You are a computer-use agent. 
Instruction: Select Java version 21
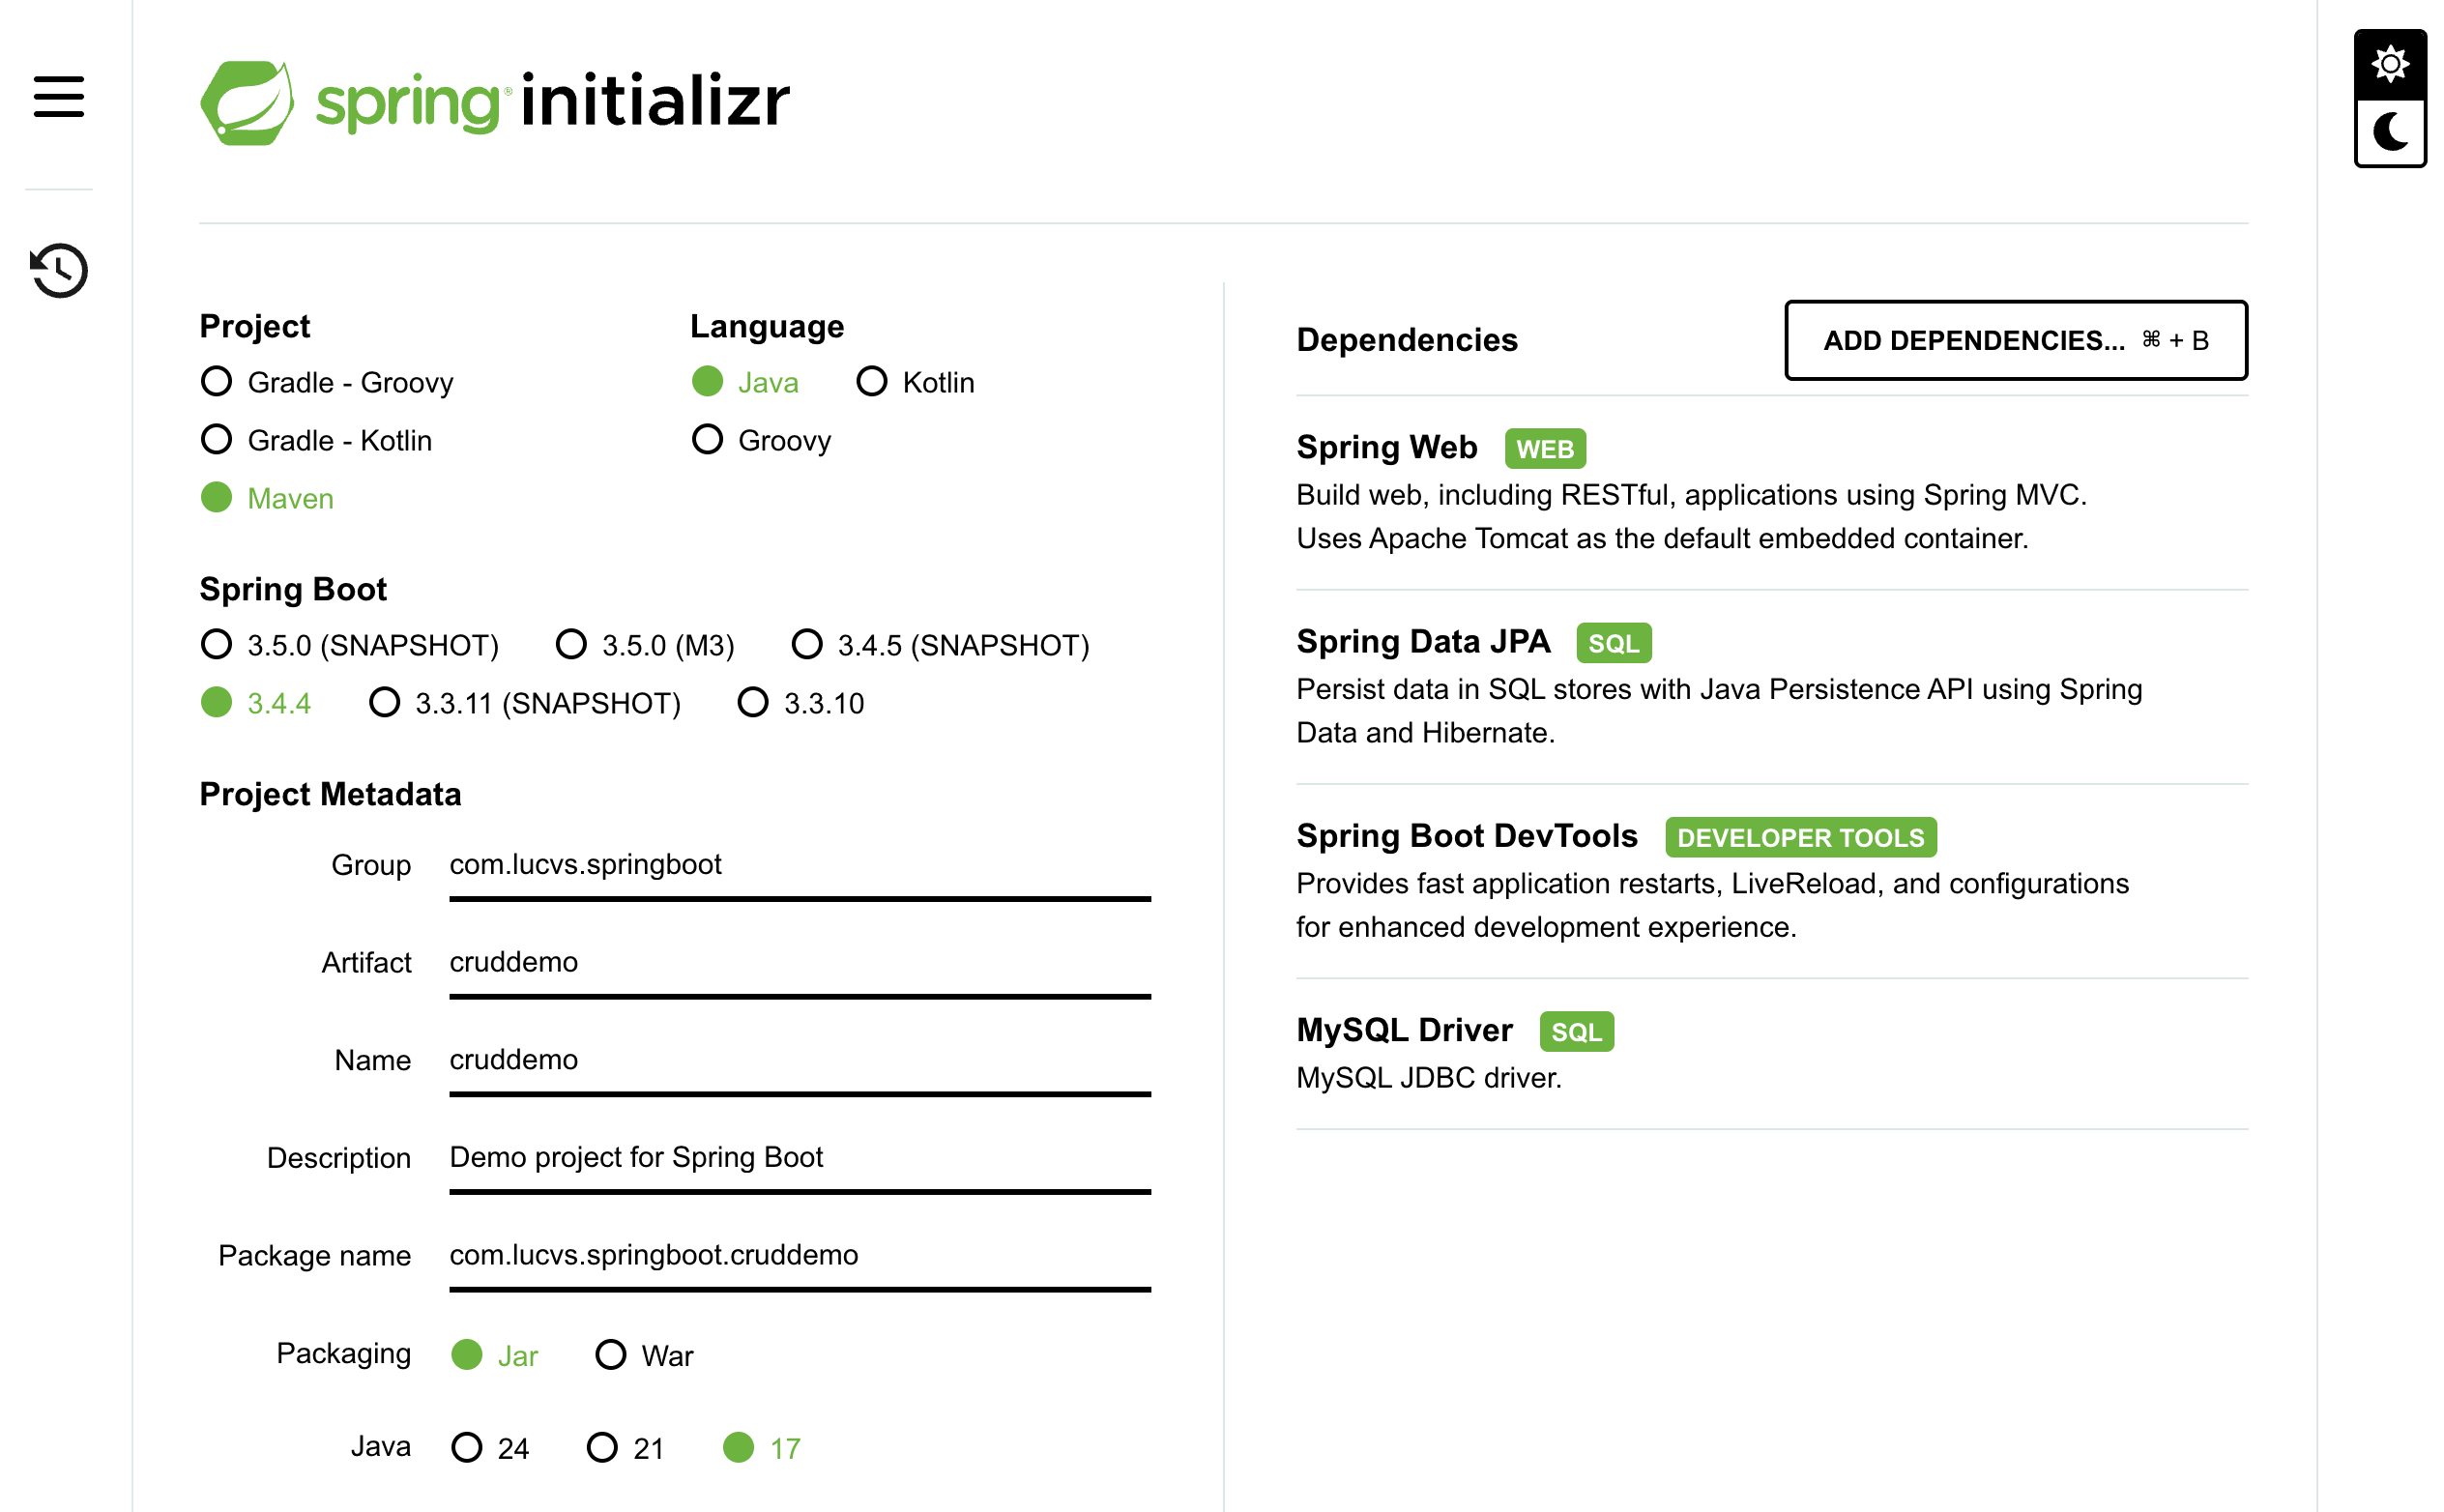(602, 1447)
